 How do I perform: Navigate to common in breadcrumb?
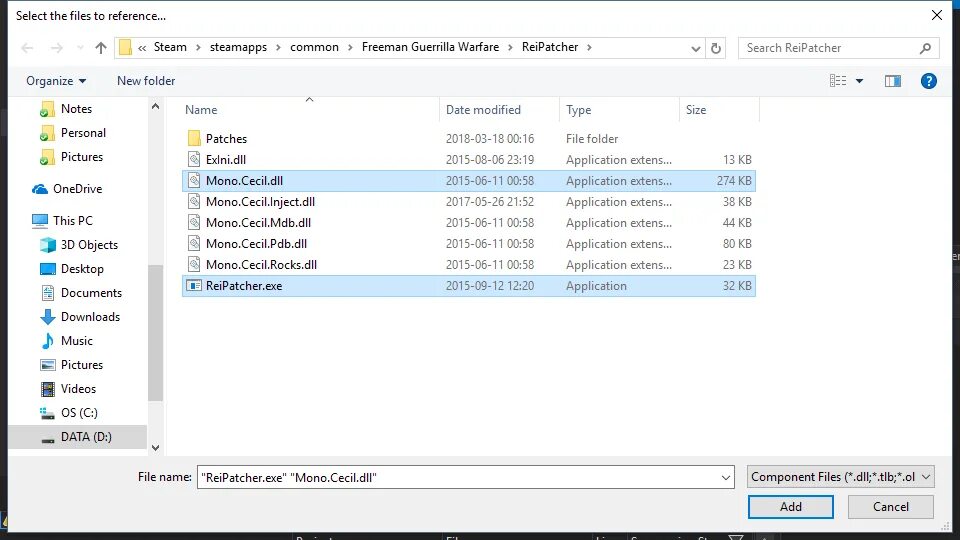pos(314,47)
